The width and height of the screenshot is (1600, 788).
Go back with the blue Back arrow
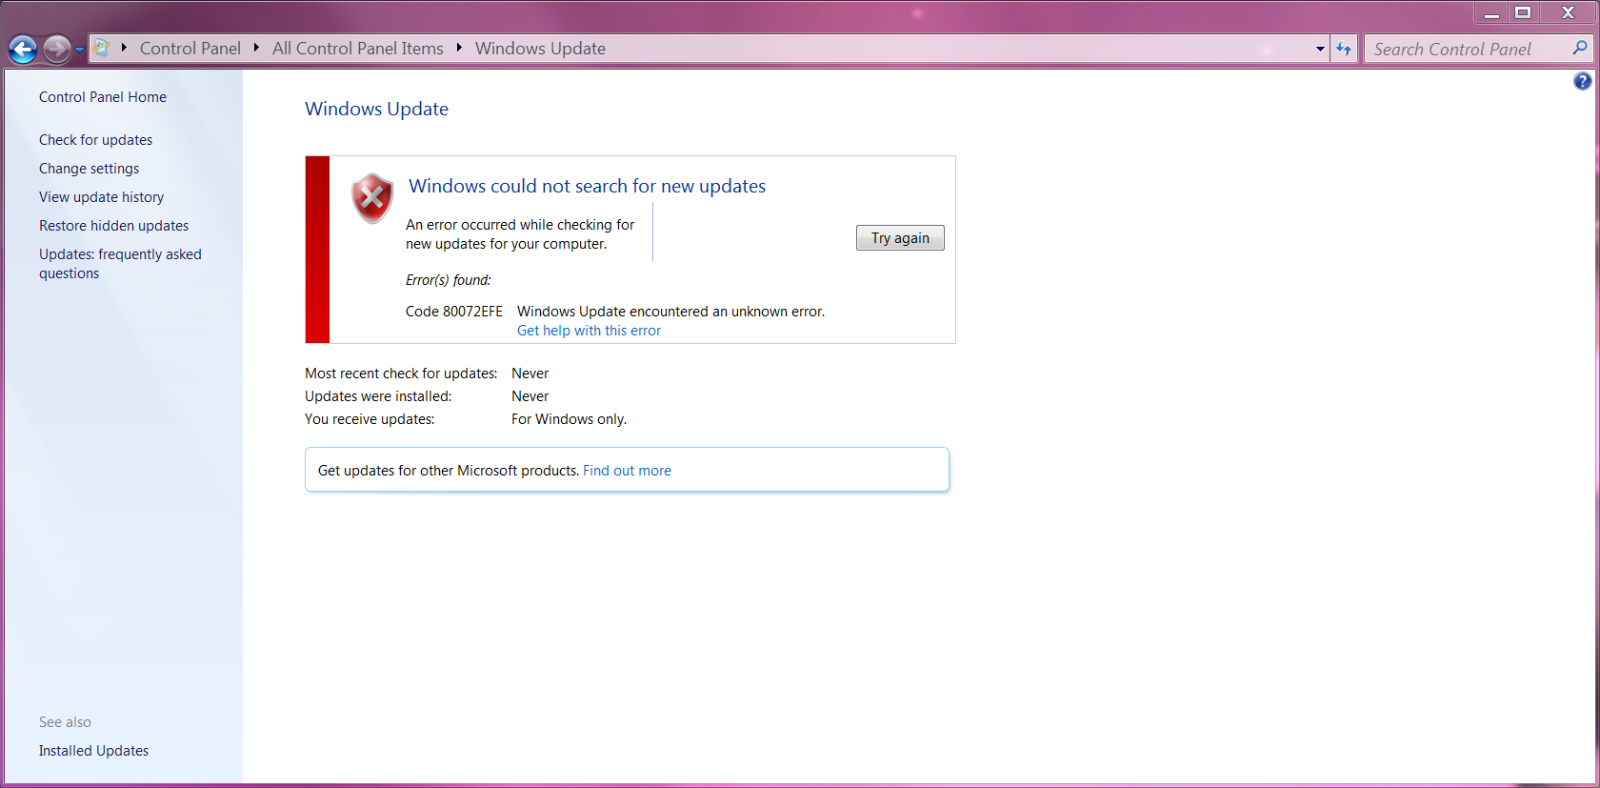point(22,49)
